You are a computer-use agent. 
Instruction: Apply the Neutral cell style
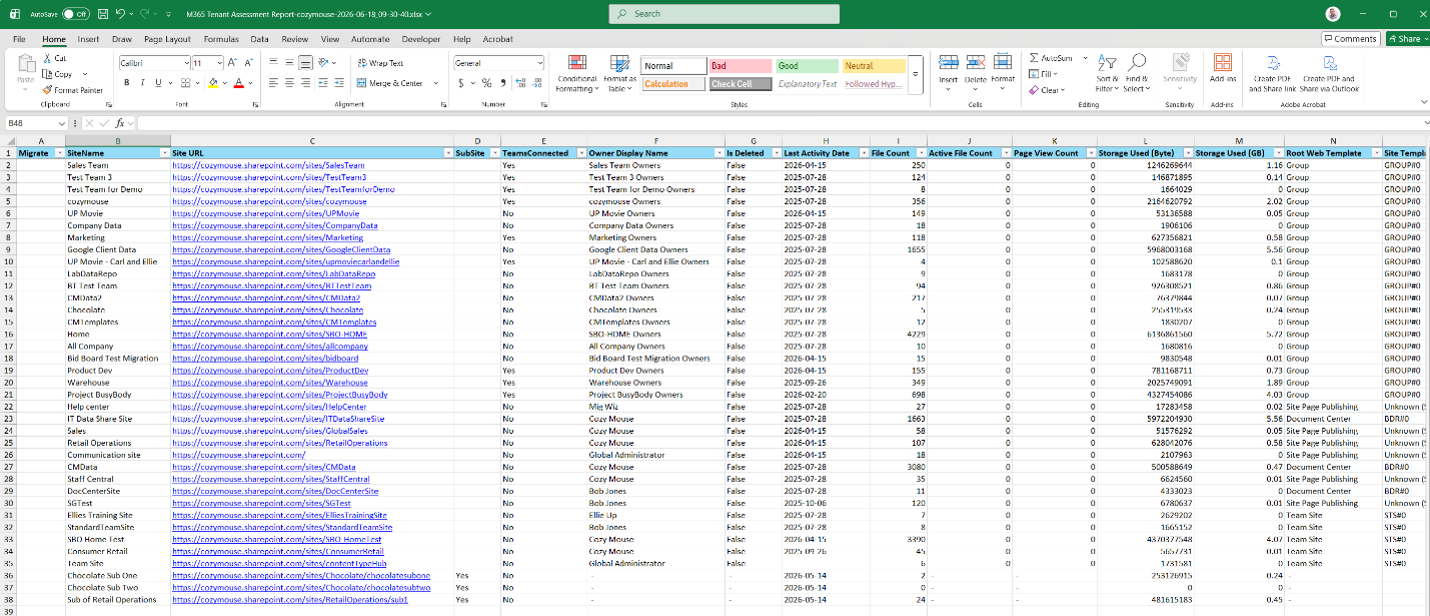pyautogui.click(x=873, y=66)
